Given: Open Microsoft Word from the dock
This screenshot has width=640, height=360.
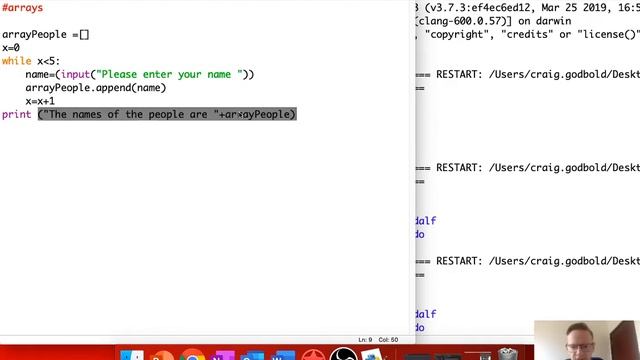Looking at the screenshot, I should [283, 355].
